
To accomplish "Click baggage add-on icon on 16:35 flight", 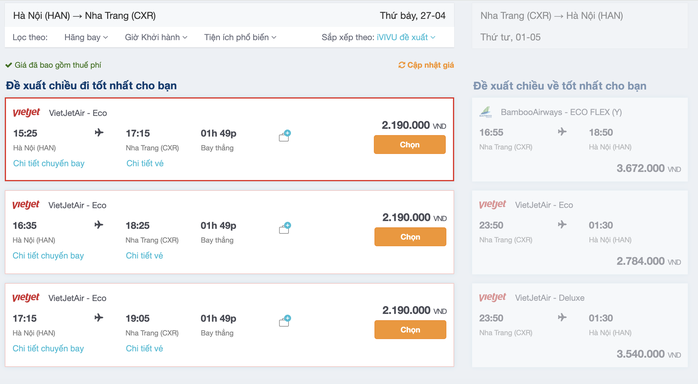I will (285, 228).
